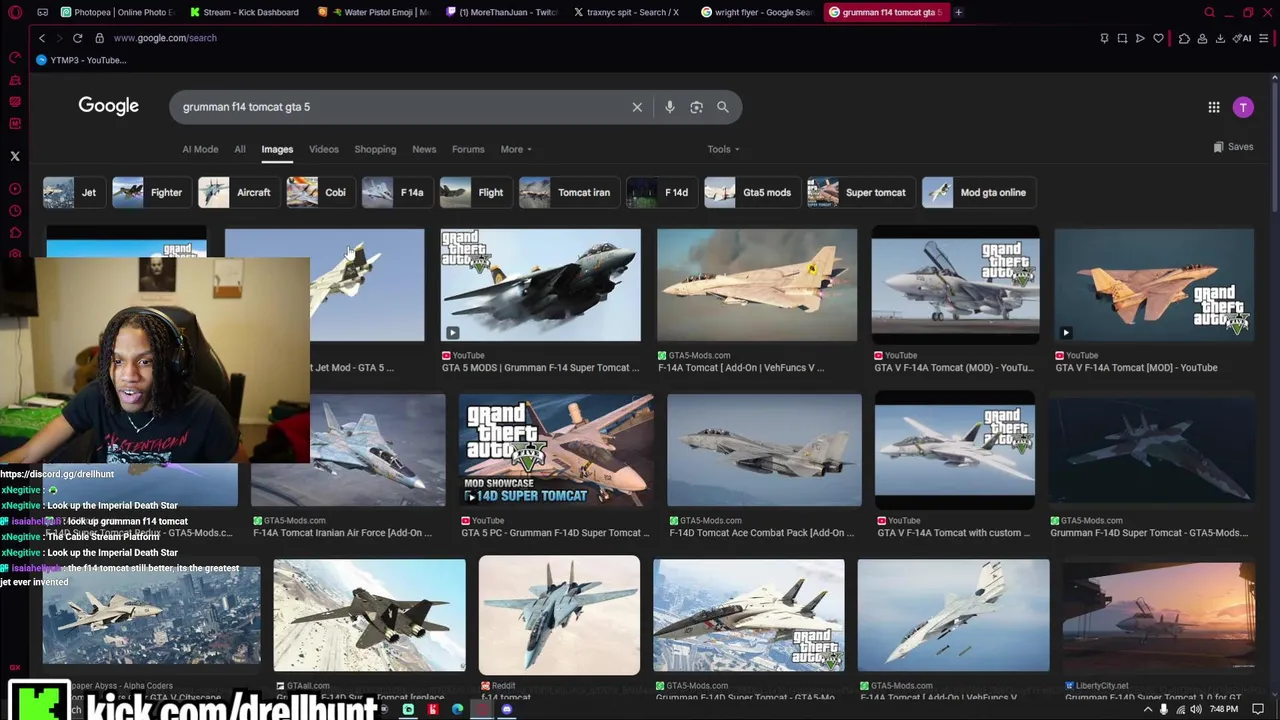1280x720 pixels.
Task: Switch to Photopea browser tab
Action: (117, 12)
